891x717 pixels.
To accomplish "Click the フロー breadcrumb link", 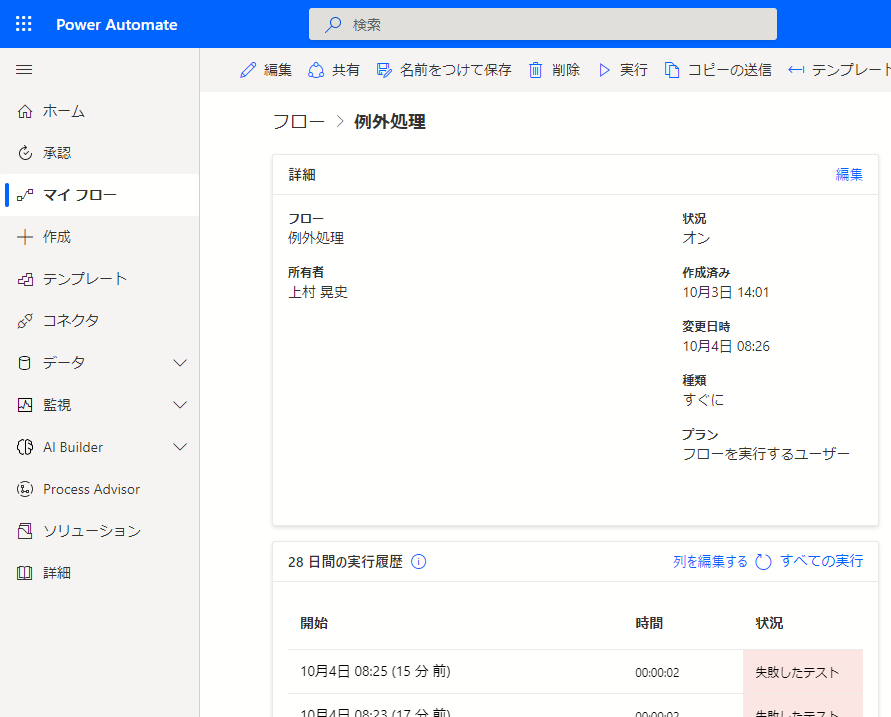I will point(299,122).
